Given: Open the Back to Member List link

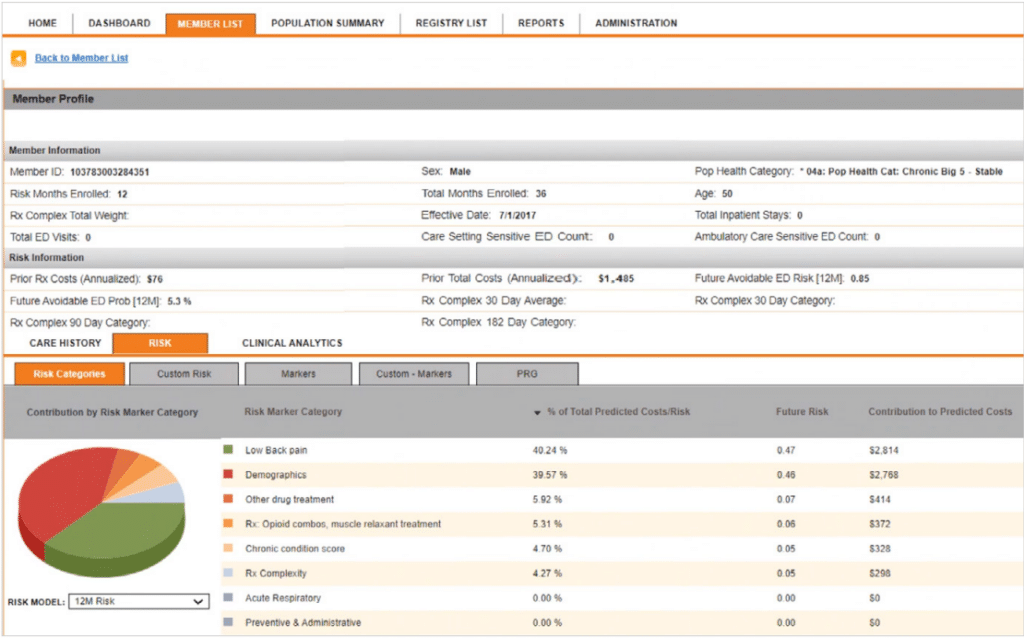Looking at the screenshot, I should (81, 58).
